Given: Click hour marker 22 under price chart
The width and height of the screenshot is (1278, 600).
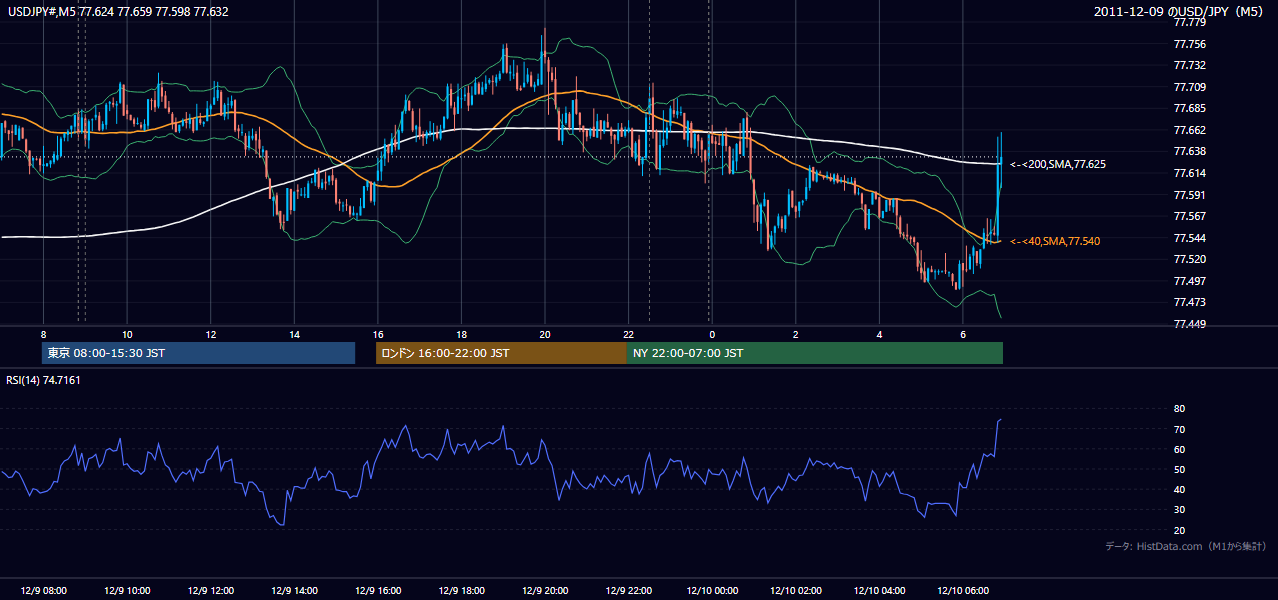Looking at the screenshot, I should point(628,333).
